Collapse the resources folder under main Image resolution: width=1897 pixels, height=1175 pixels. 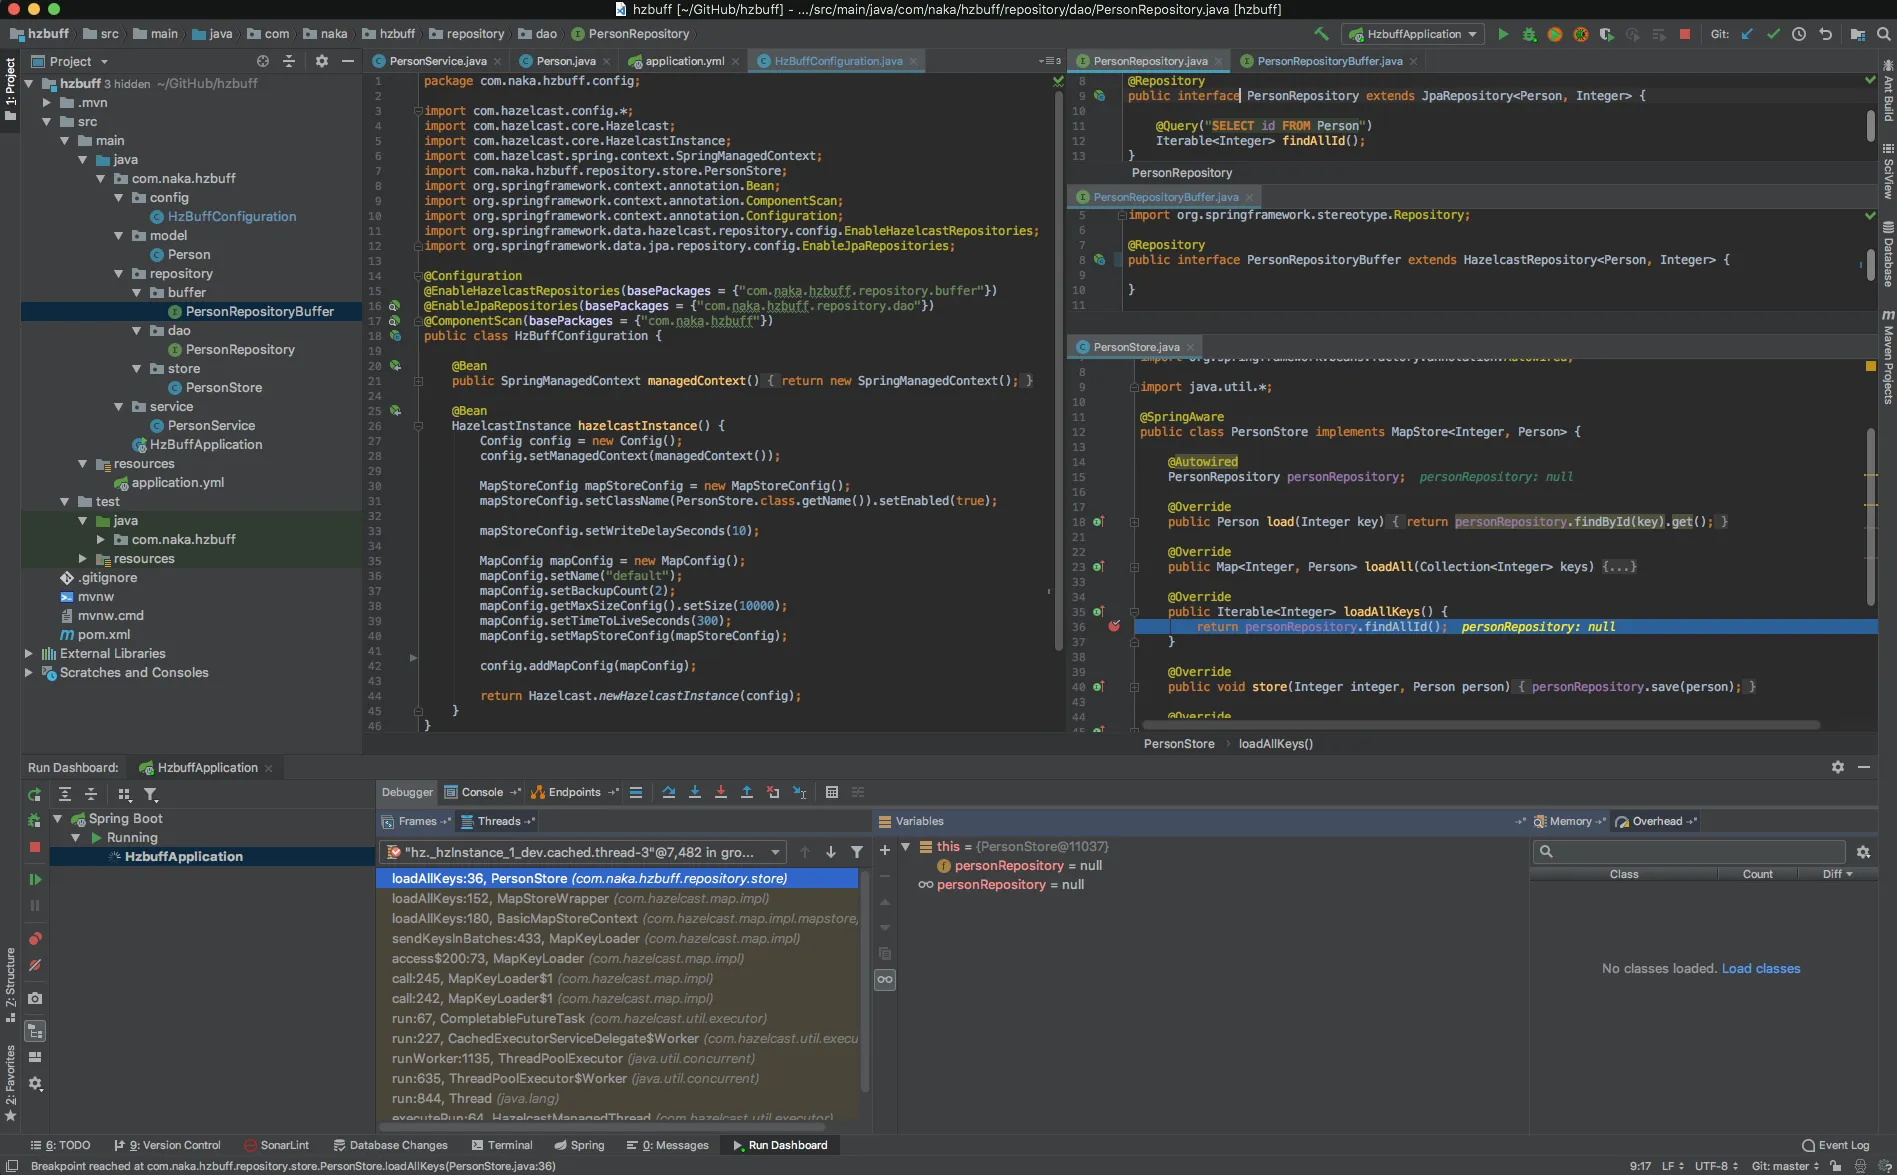[x=83, y=464]
